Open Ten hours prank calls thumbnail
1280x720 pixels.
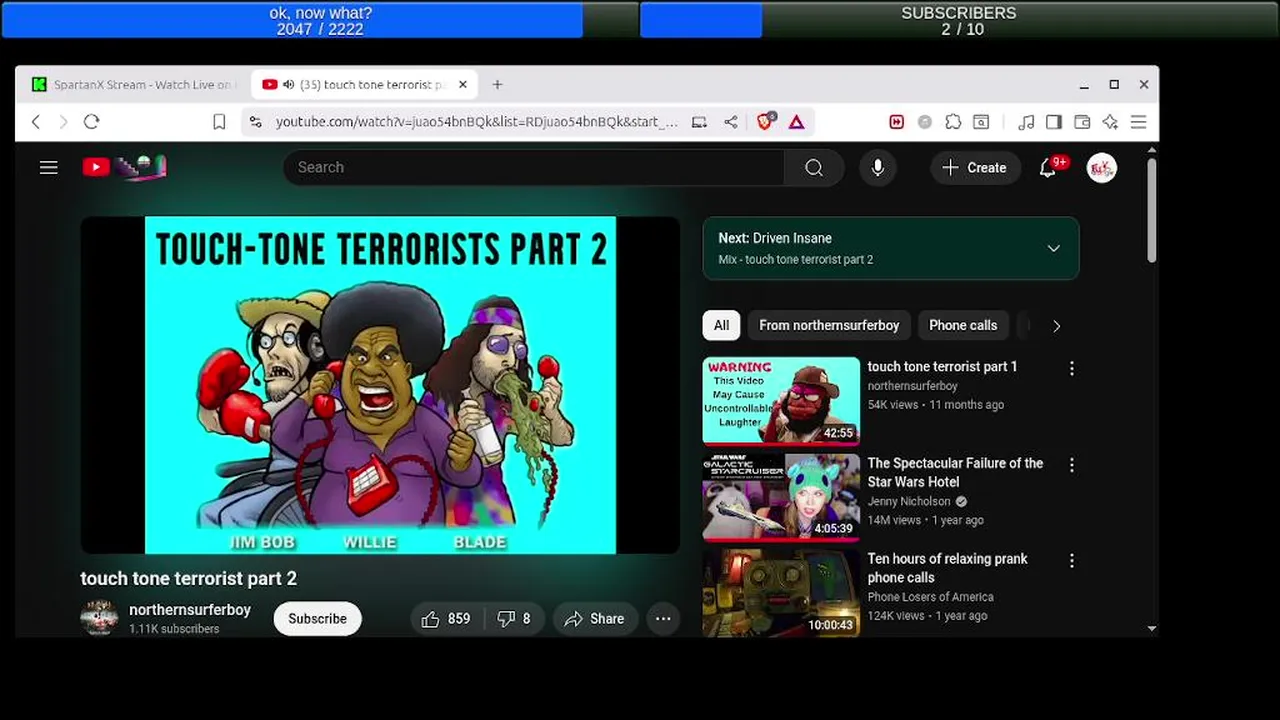[781, 592]
